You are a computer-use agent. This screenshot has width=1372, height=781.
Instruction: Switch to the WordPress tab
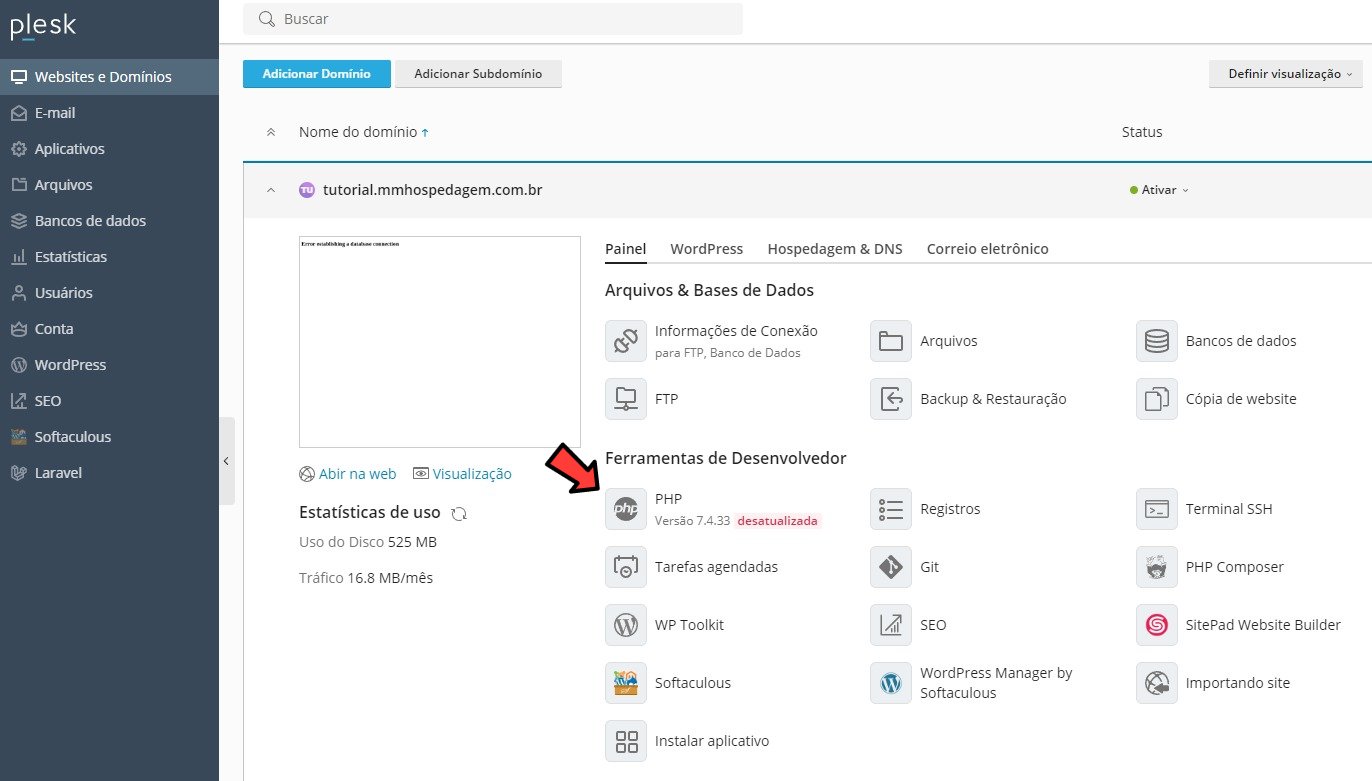pos(707,249)
